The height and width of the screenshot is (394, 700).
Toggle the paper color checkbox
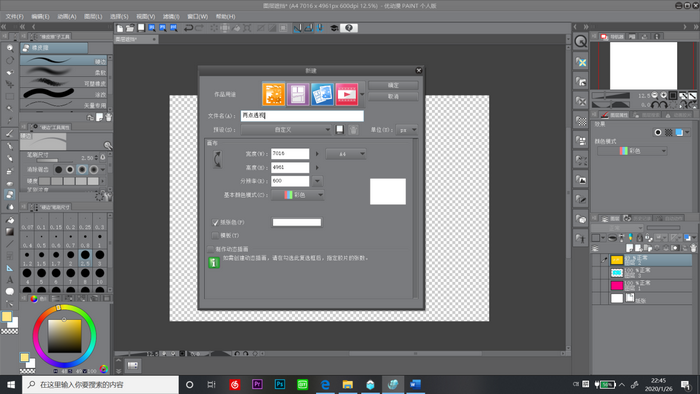[215, 222]
